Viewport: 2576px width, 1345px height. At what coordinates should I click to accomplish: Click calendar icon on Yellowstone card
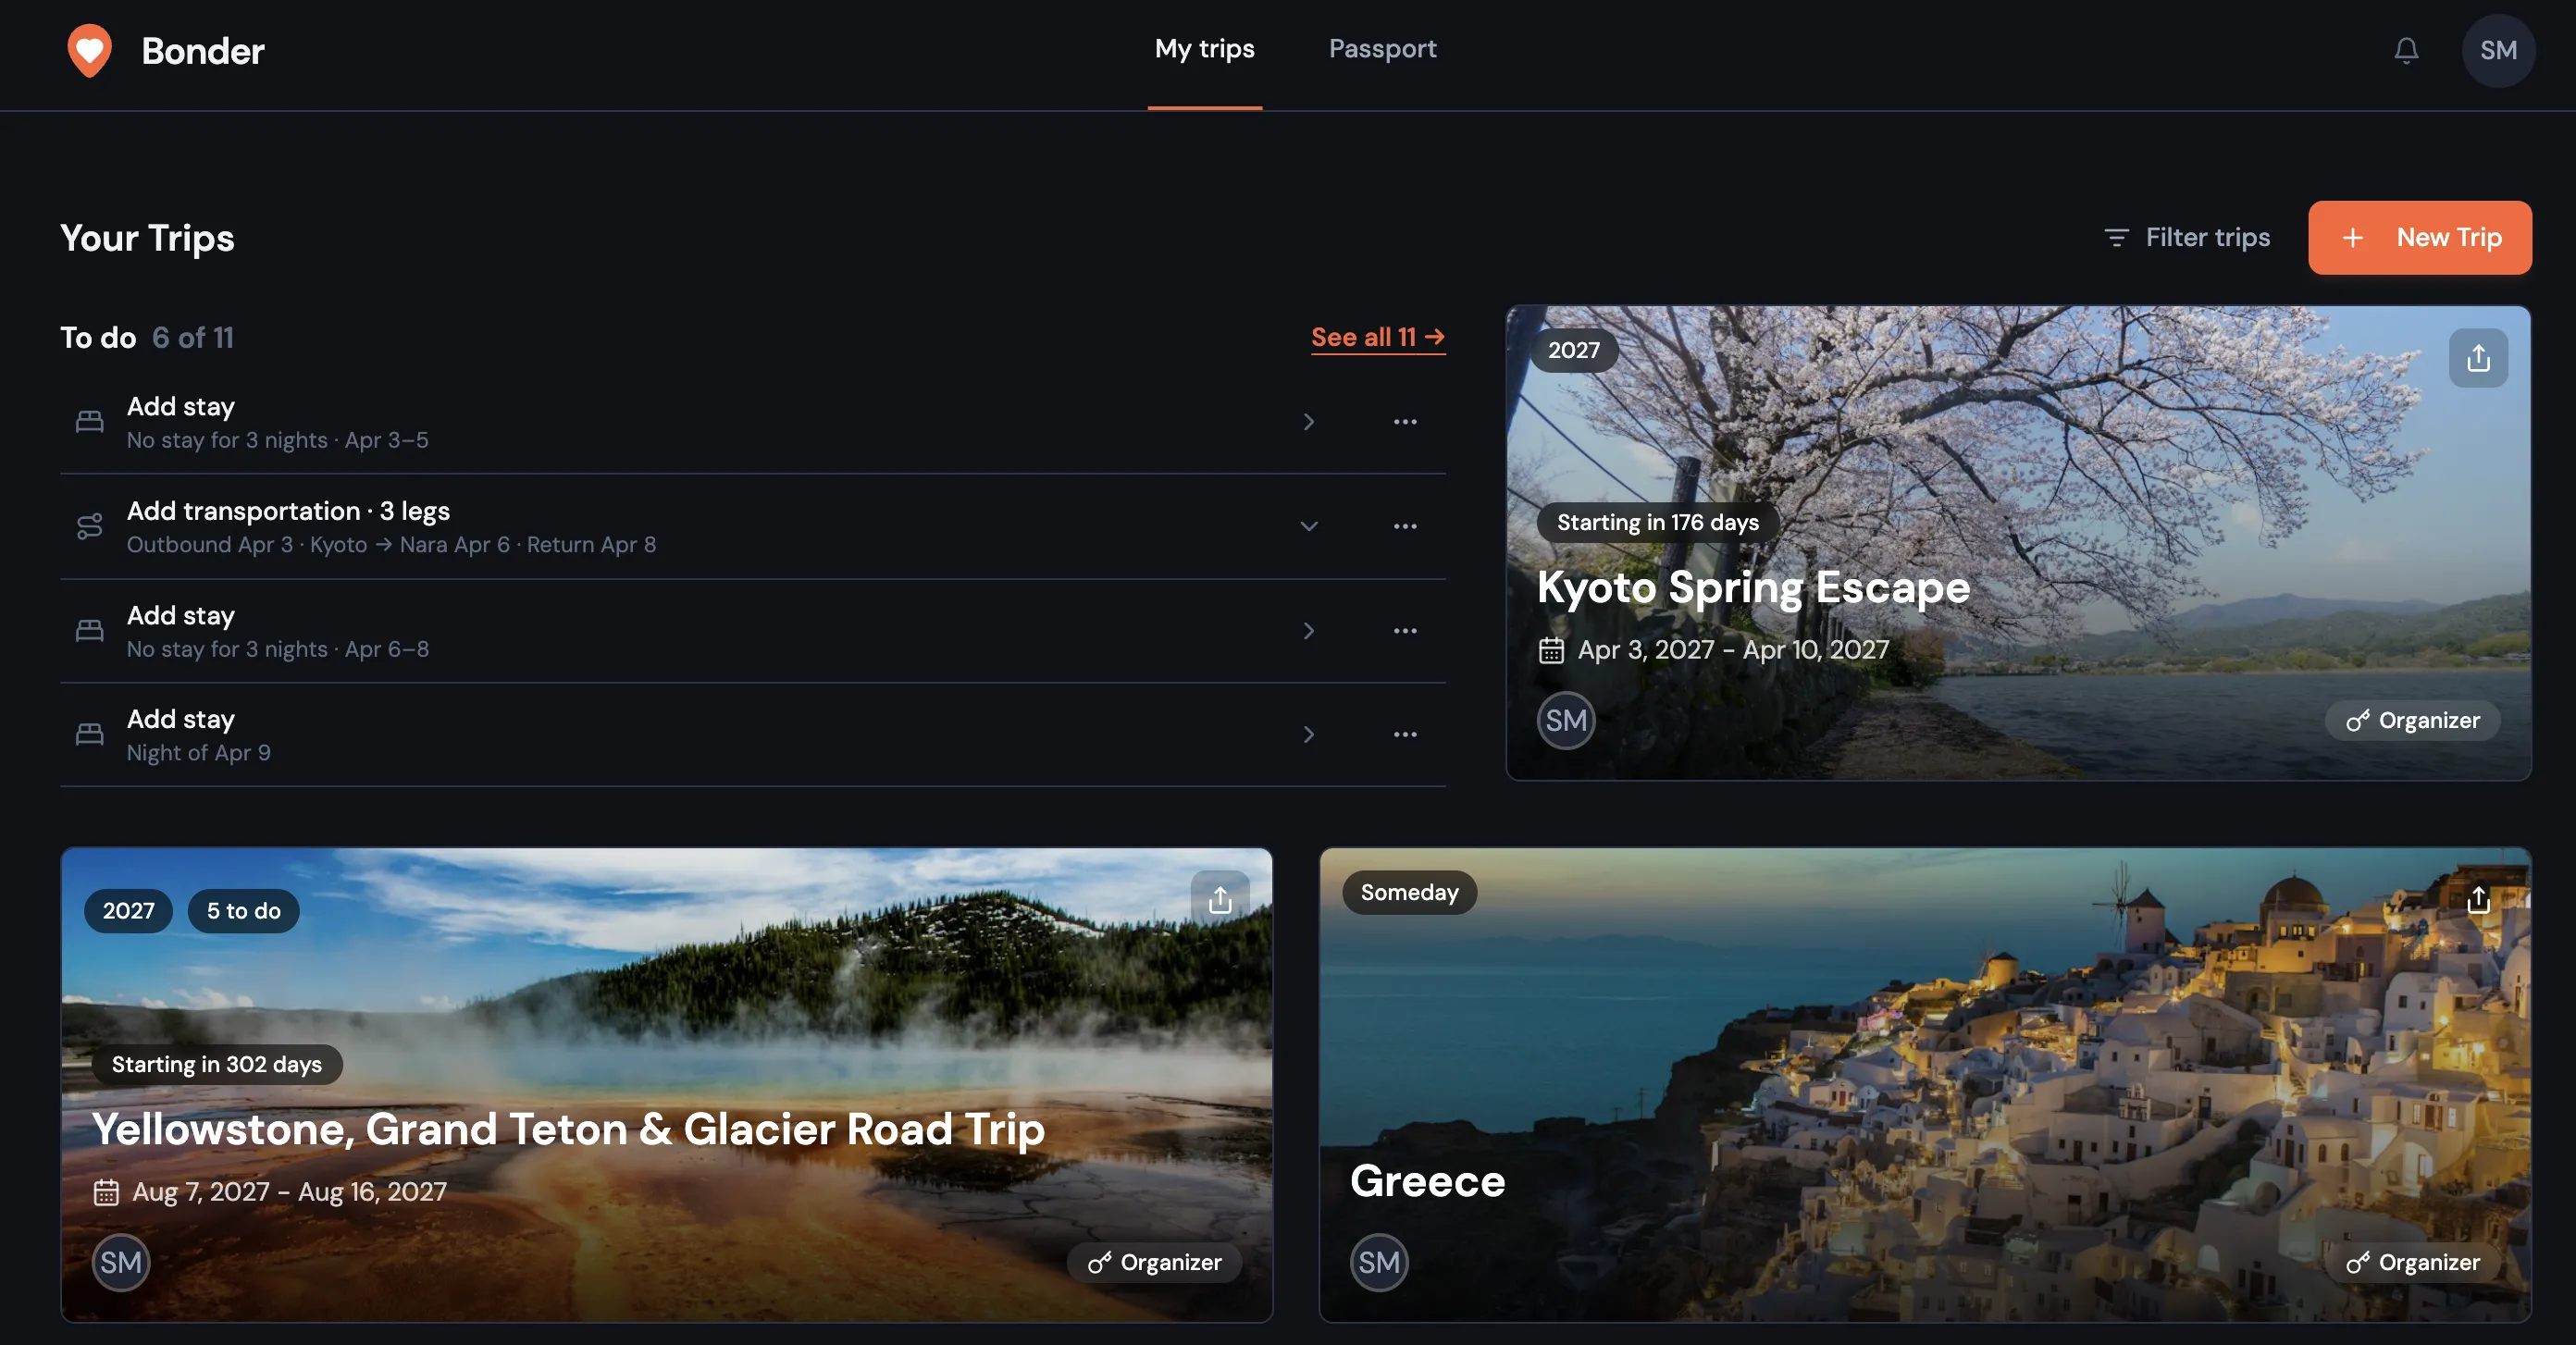(x=106, y=1192)
